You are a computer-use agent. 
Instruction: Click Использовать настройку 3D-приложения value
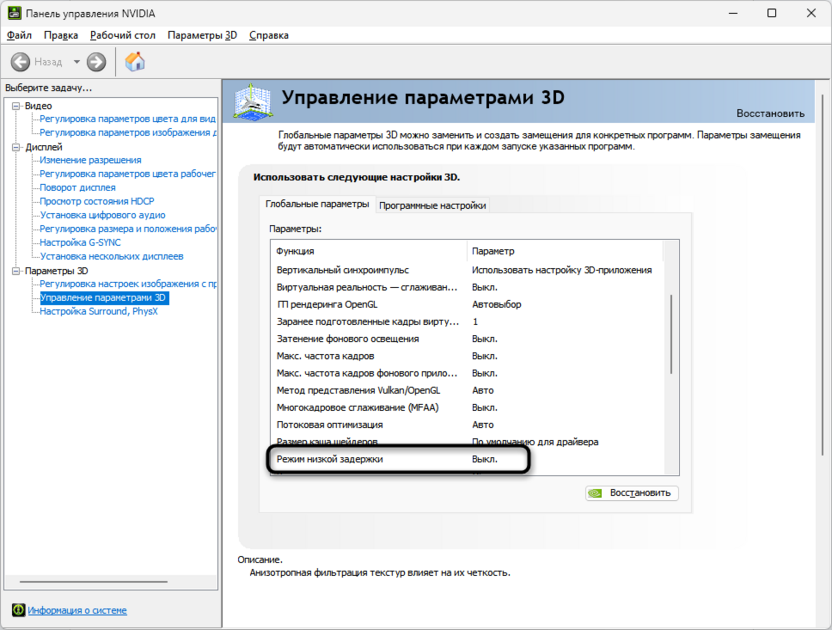(x=562, y=270)
